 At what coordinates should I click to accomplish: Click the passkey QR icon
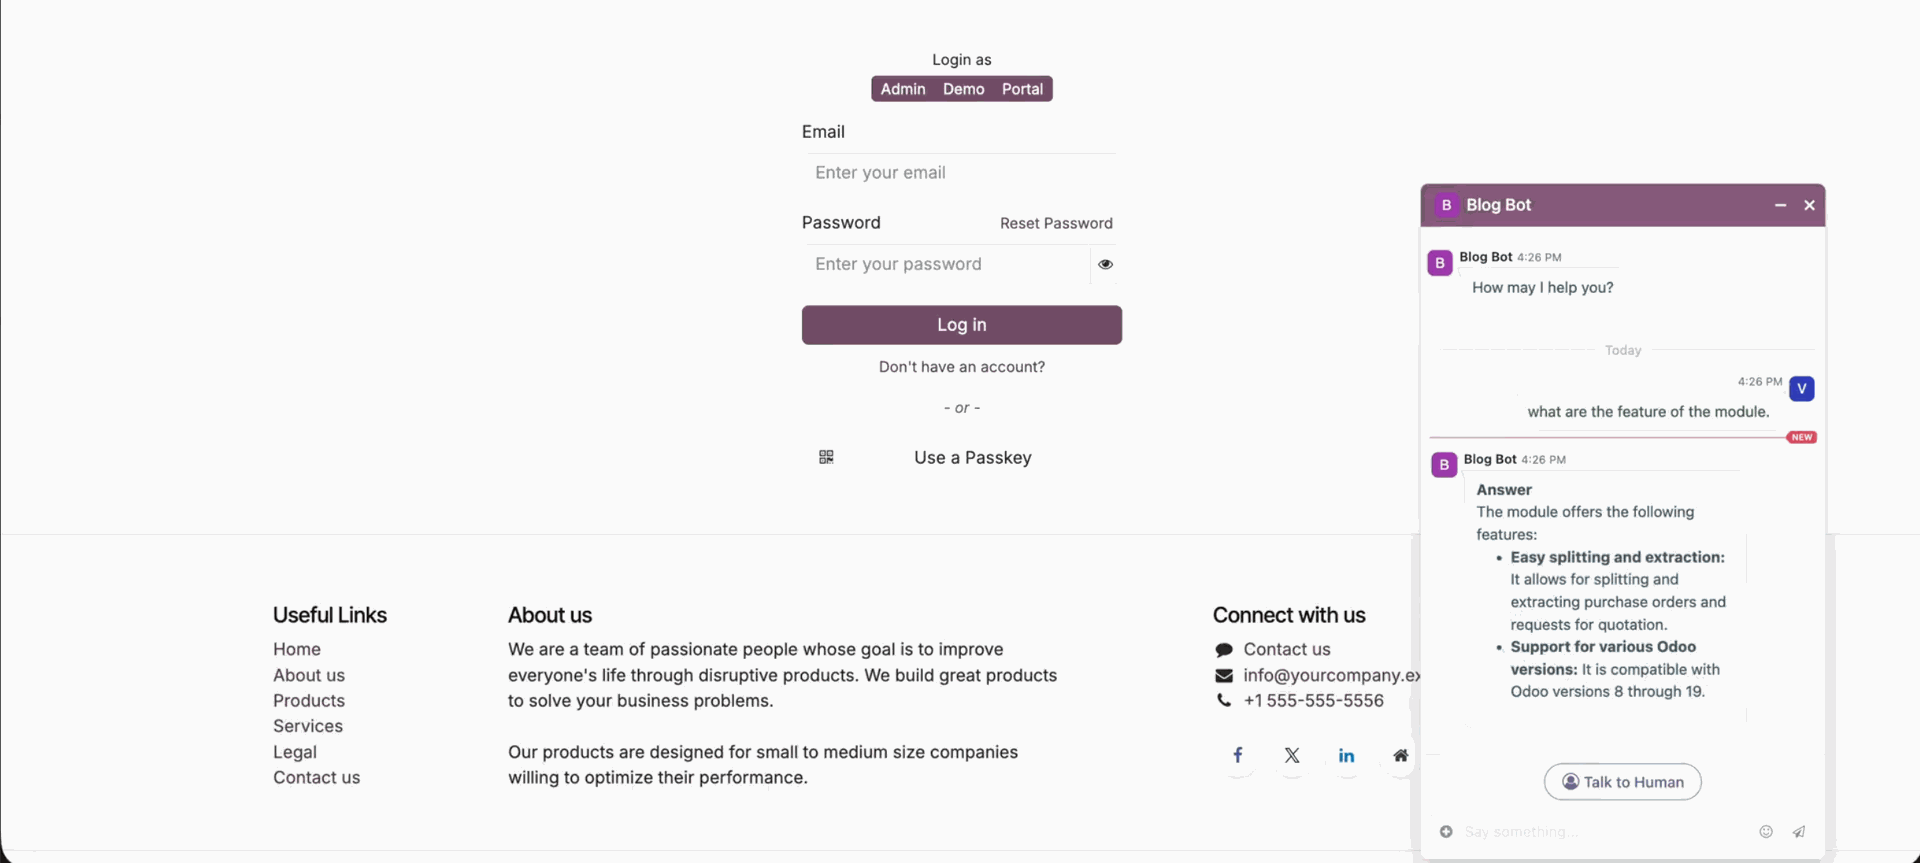tap(826, 457)
